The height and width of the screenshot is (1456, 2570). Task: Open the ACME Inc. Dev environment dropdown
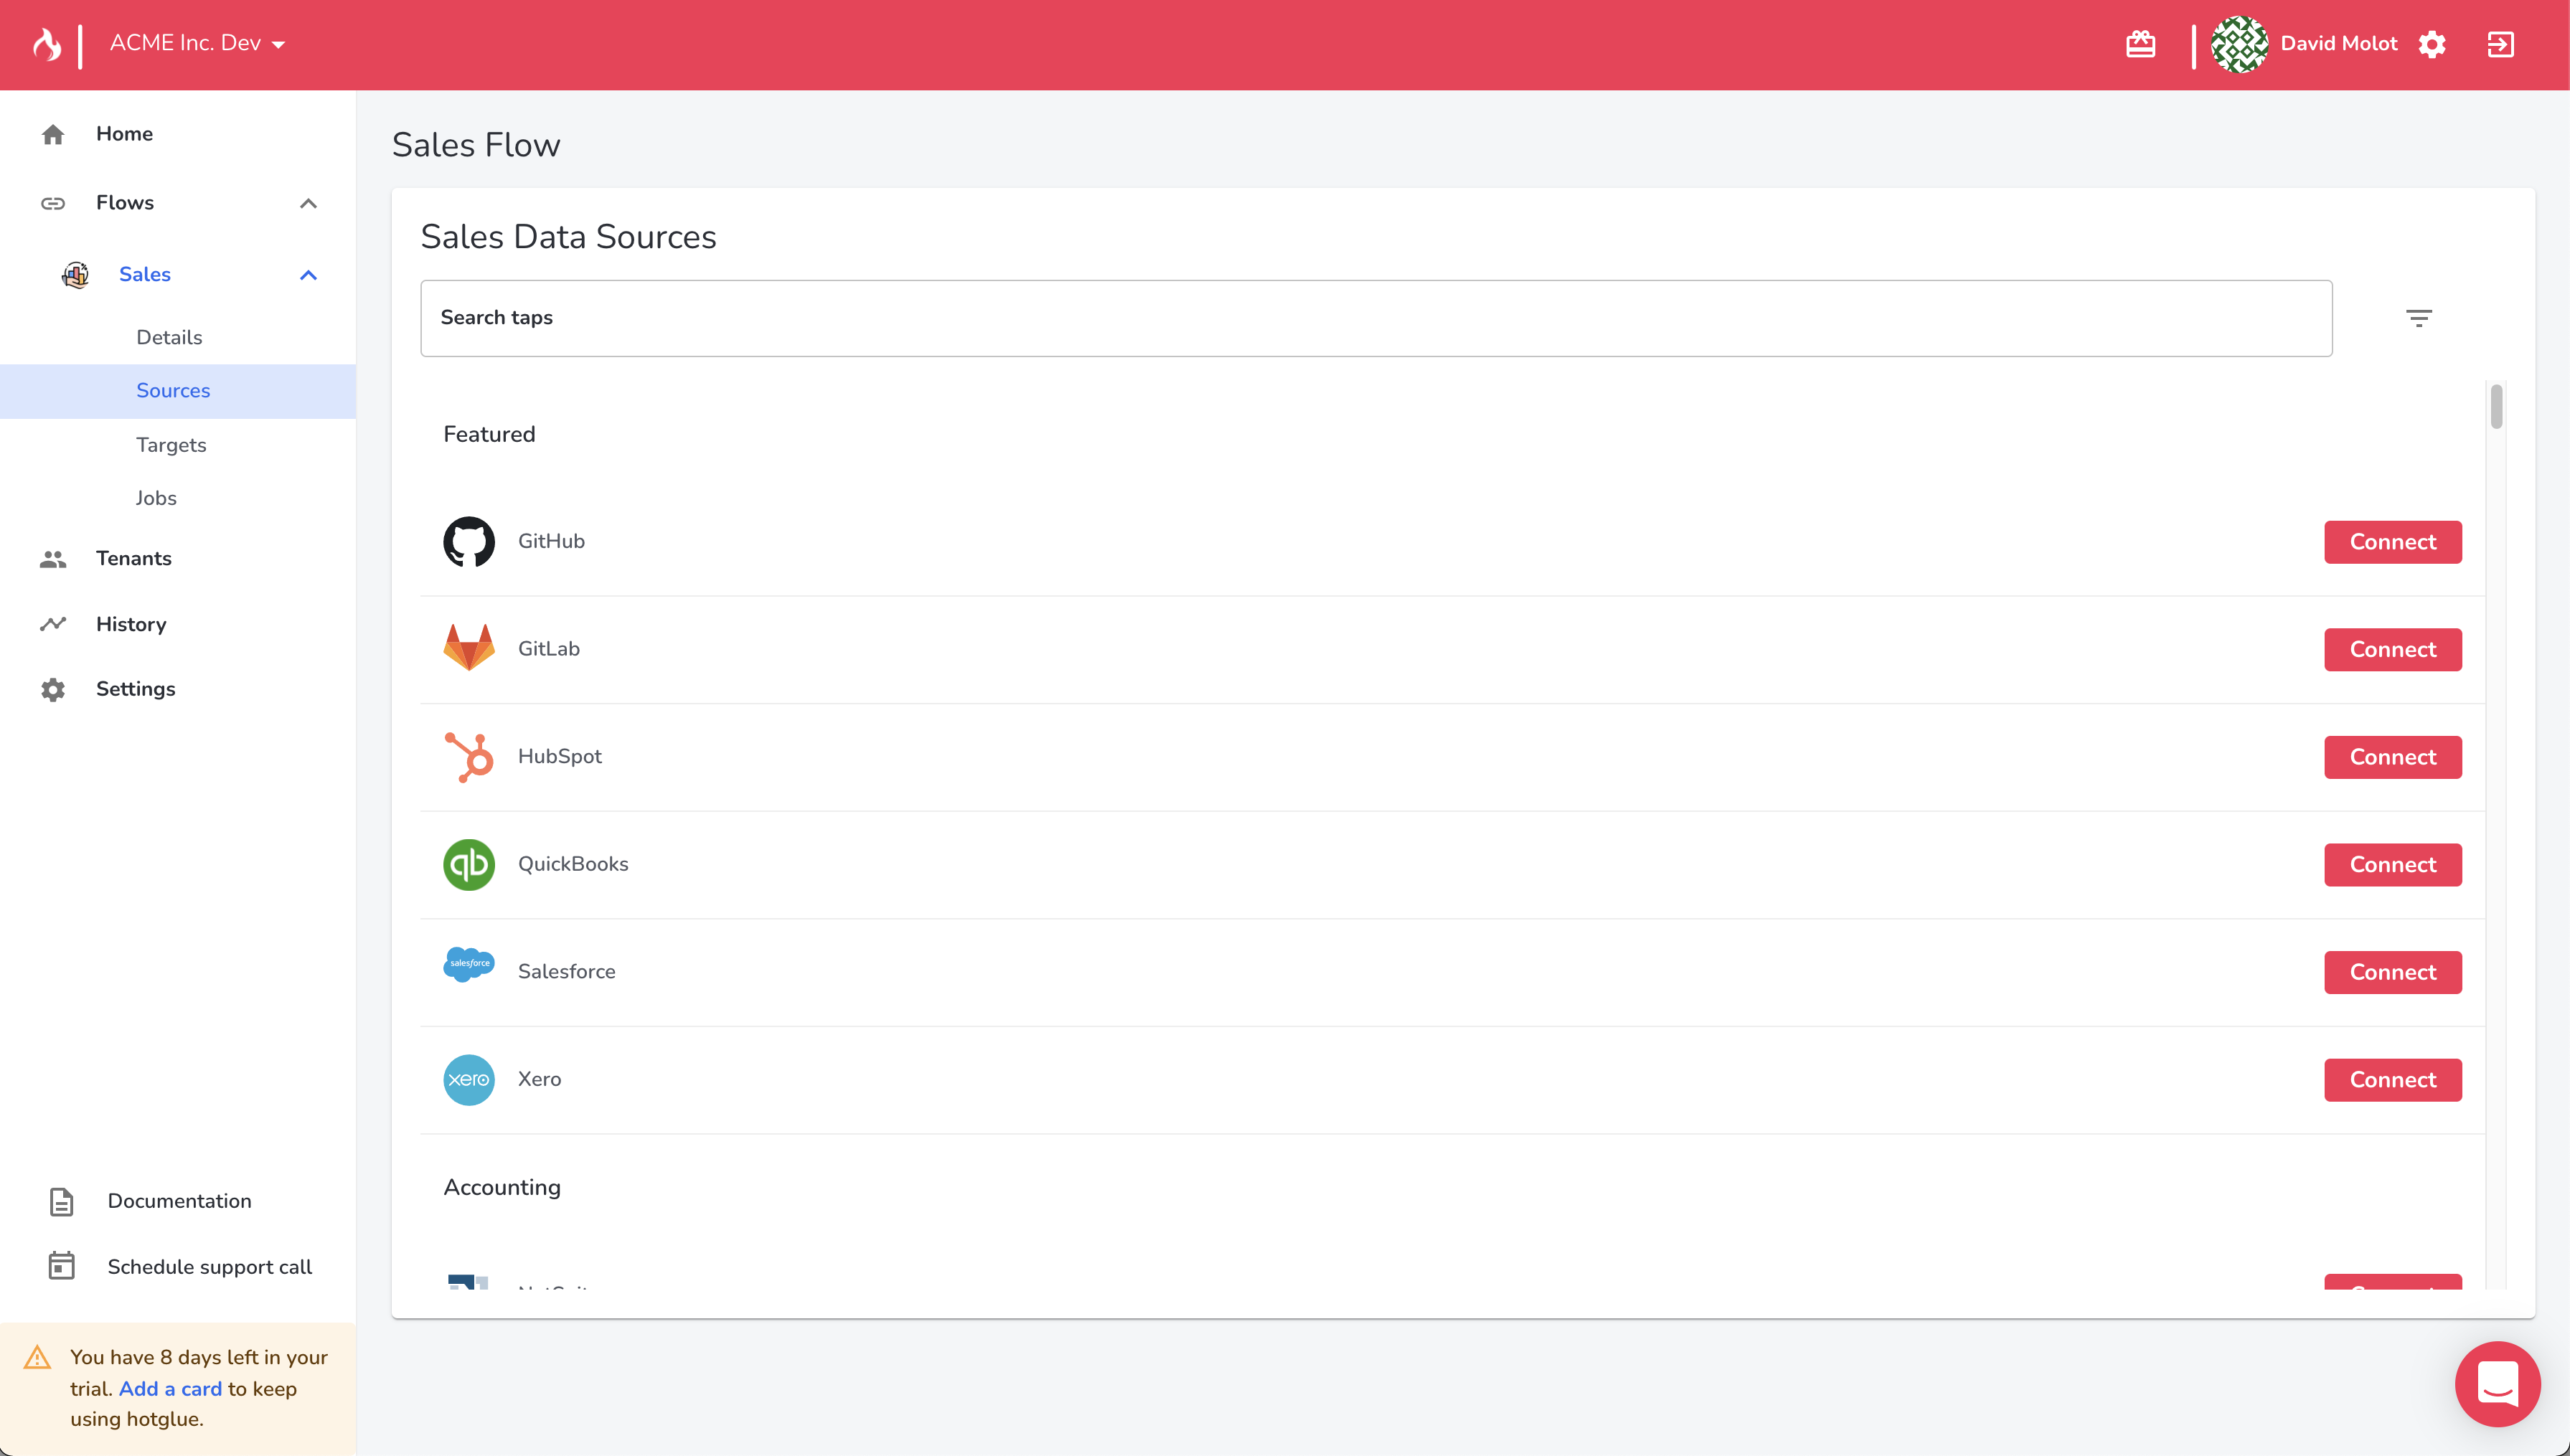click(197, 43)
